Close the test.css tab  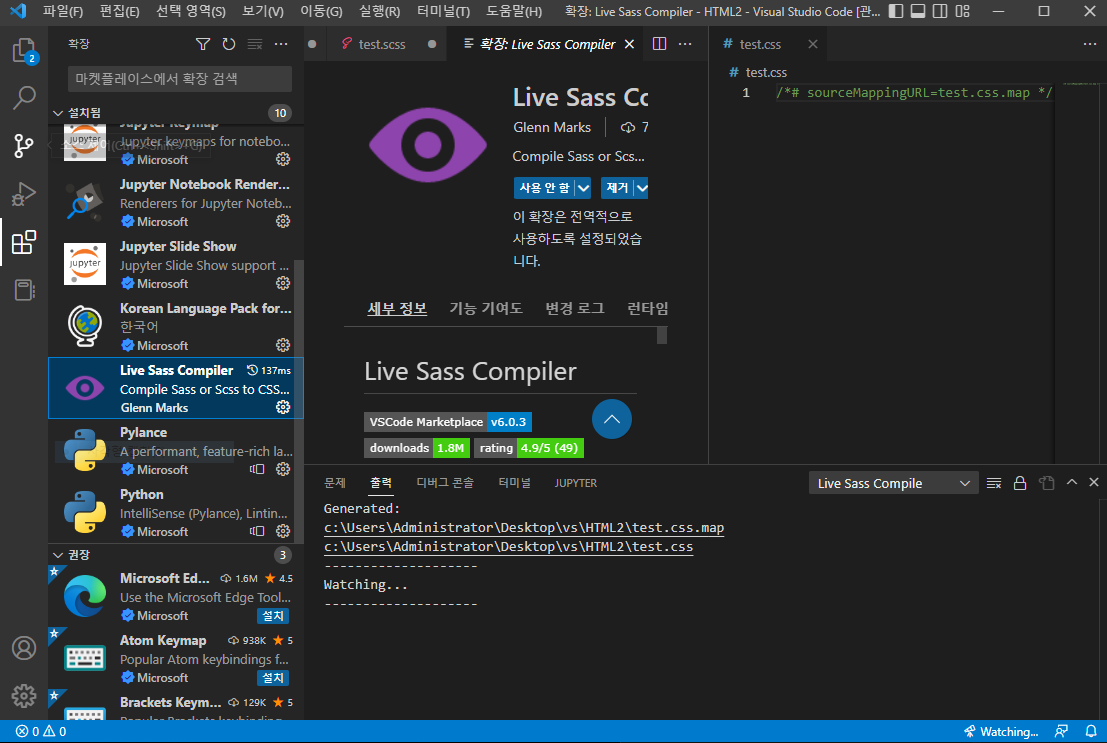point(813,44)
